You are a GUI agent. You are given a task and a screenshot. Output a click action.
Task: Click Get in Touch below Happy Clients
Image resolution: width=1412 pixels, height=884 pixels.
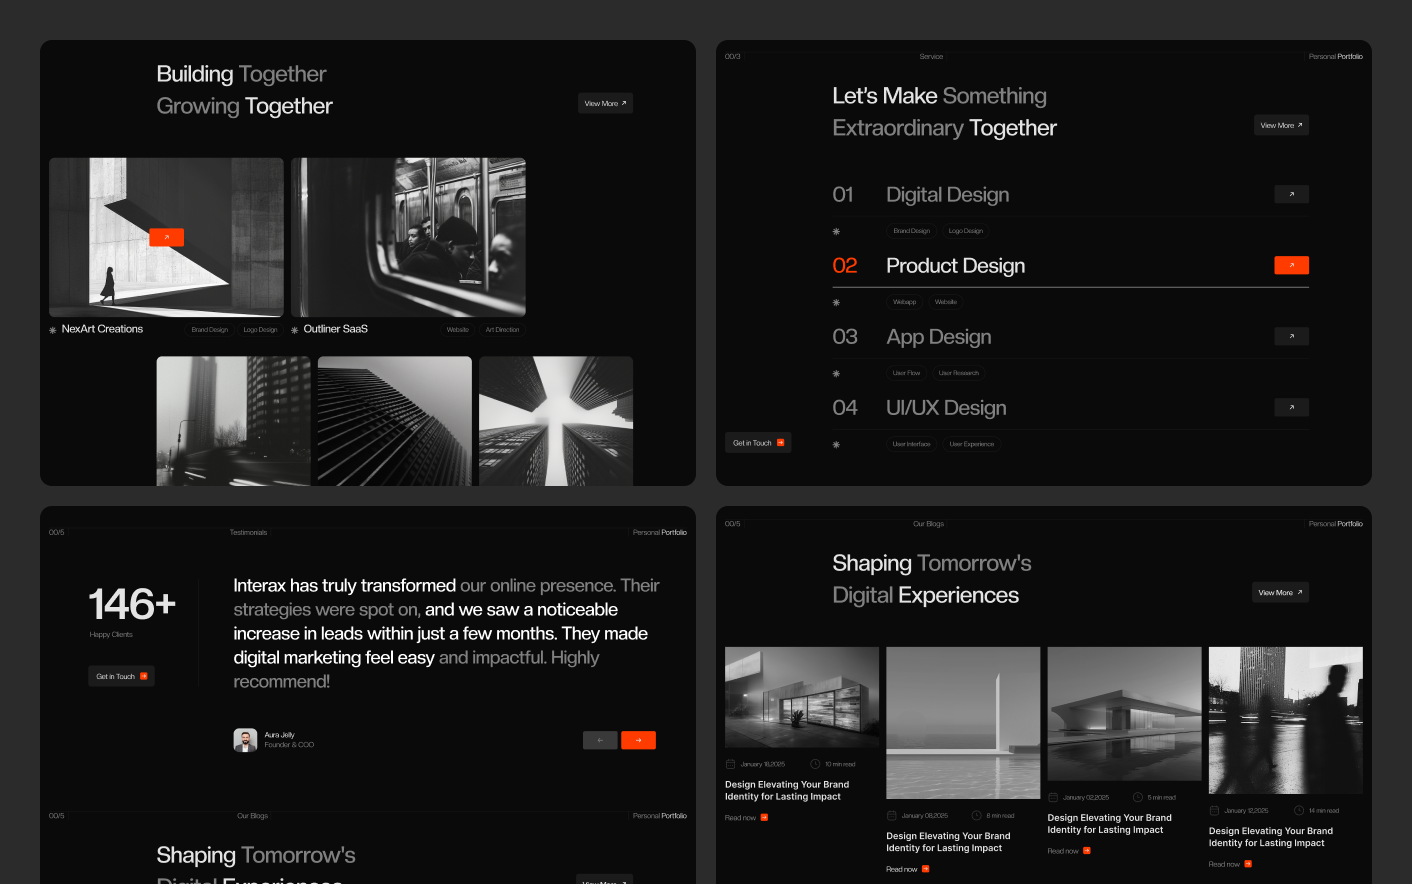click(x=121, y=677)
